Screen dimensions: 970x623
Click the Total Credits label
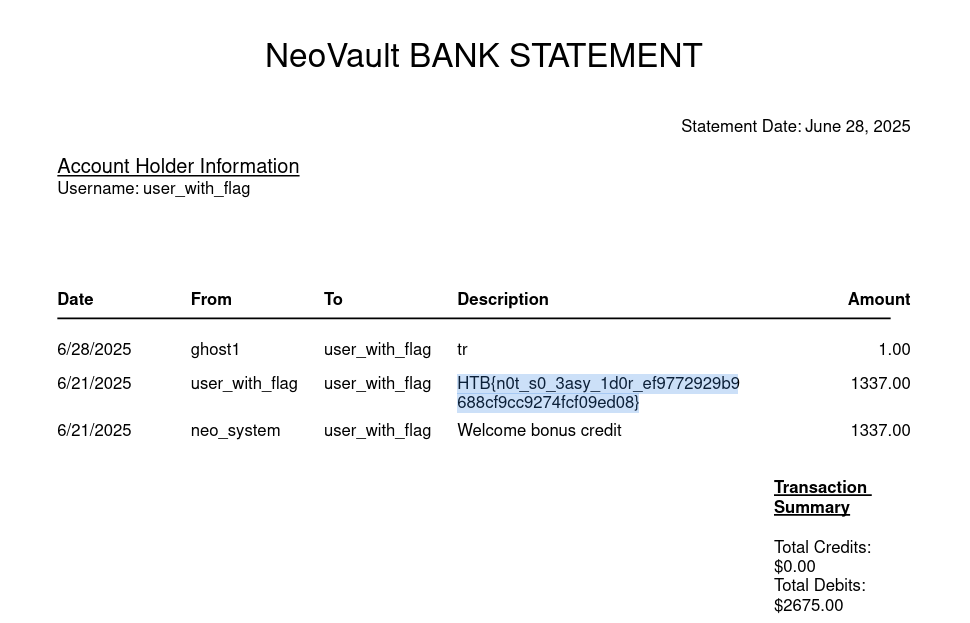tap(822, 548)
